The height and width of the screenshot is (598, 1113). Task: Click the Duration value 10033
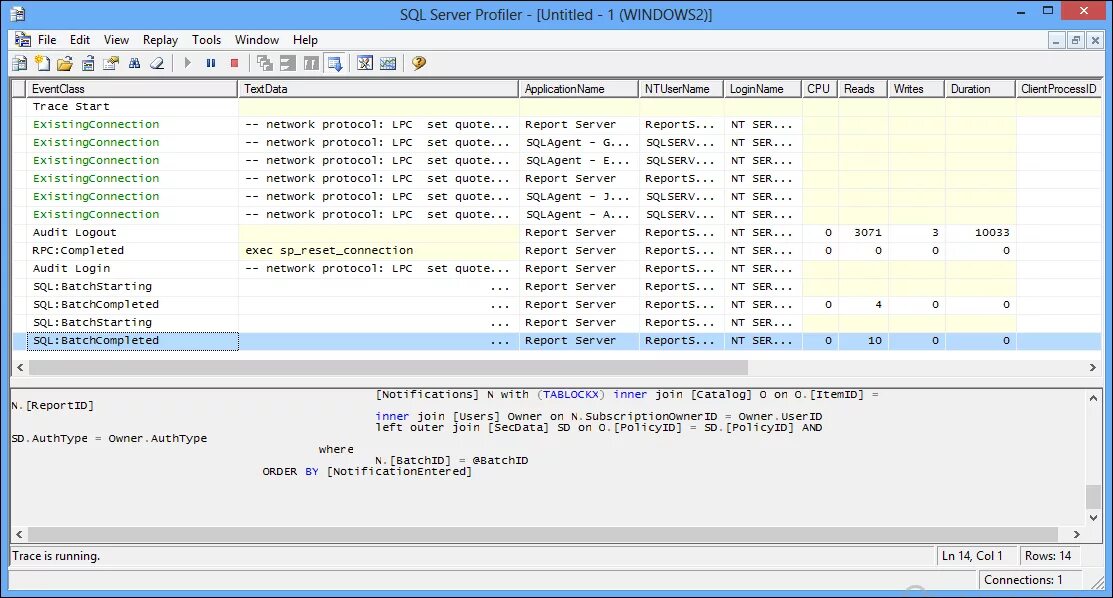(992, 232)
